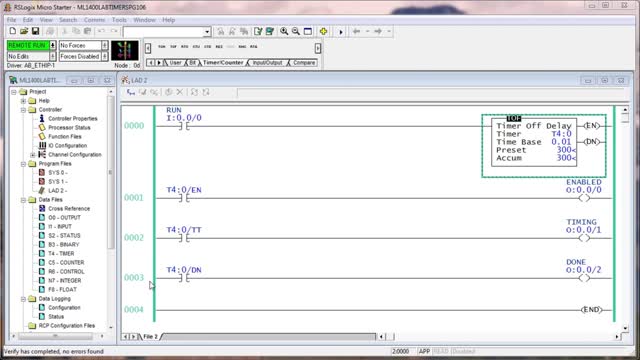Open the Edit menu
Screen dimensions: 640x360
click(x=28, y=20)
